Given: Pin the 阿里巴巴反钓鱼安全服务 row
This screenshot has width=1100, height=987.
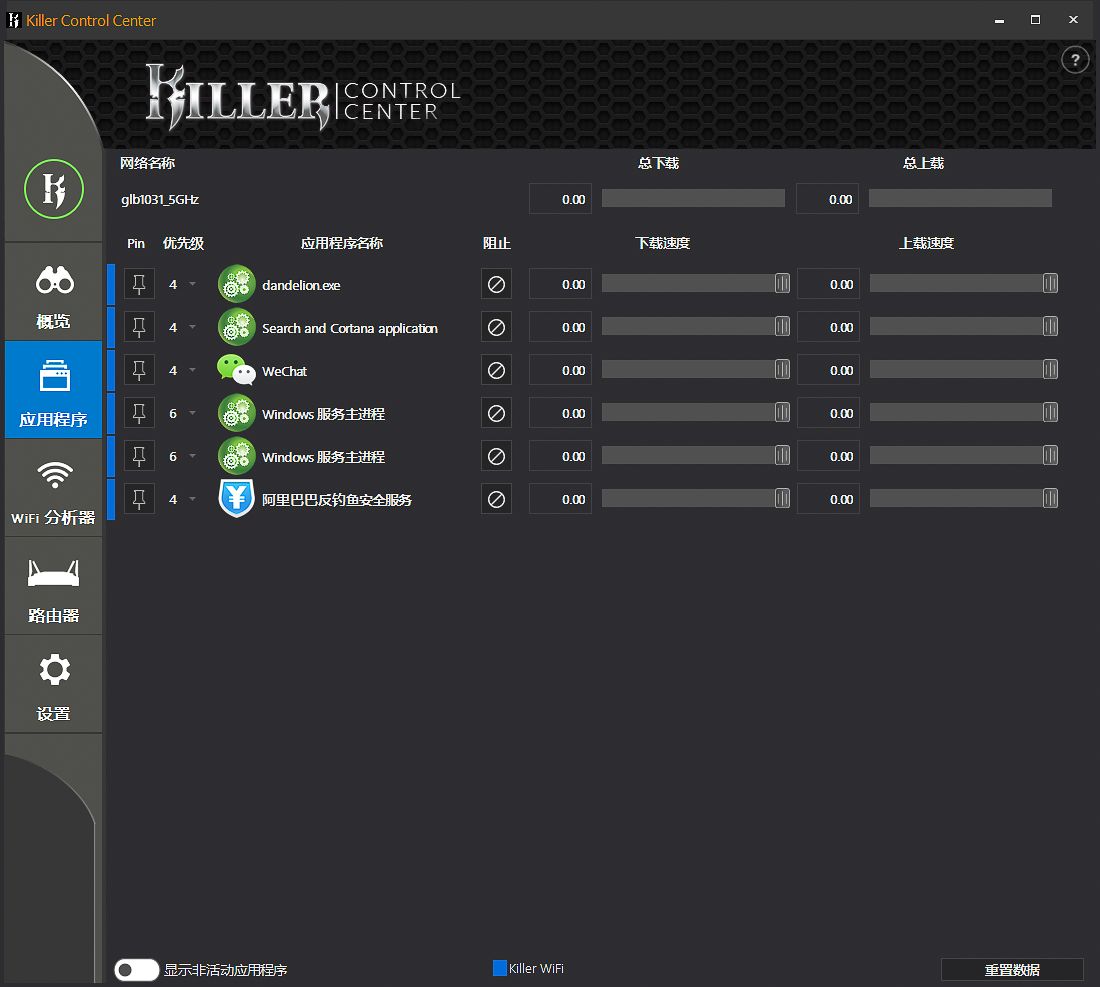Looking at the screenshot, I should 139,499.
